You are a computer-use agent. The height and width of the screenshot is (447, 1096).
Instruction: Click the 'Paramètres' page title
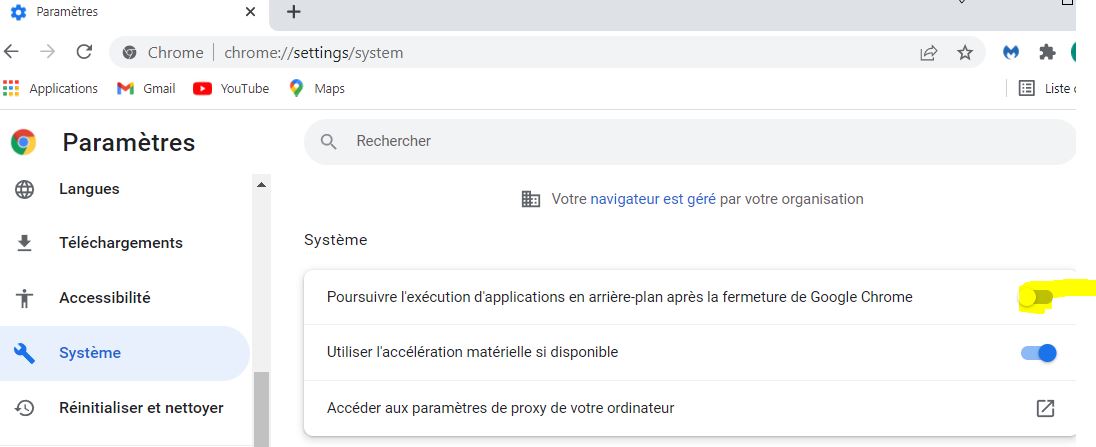pos(129,142)
